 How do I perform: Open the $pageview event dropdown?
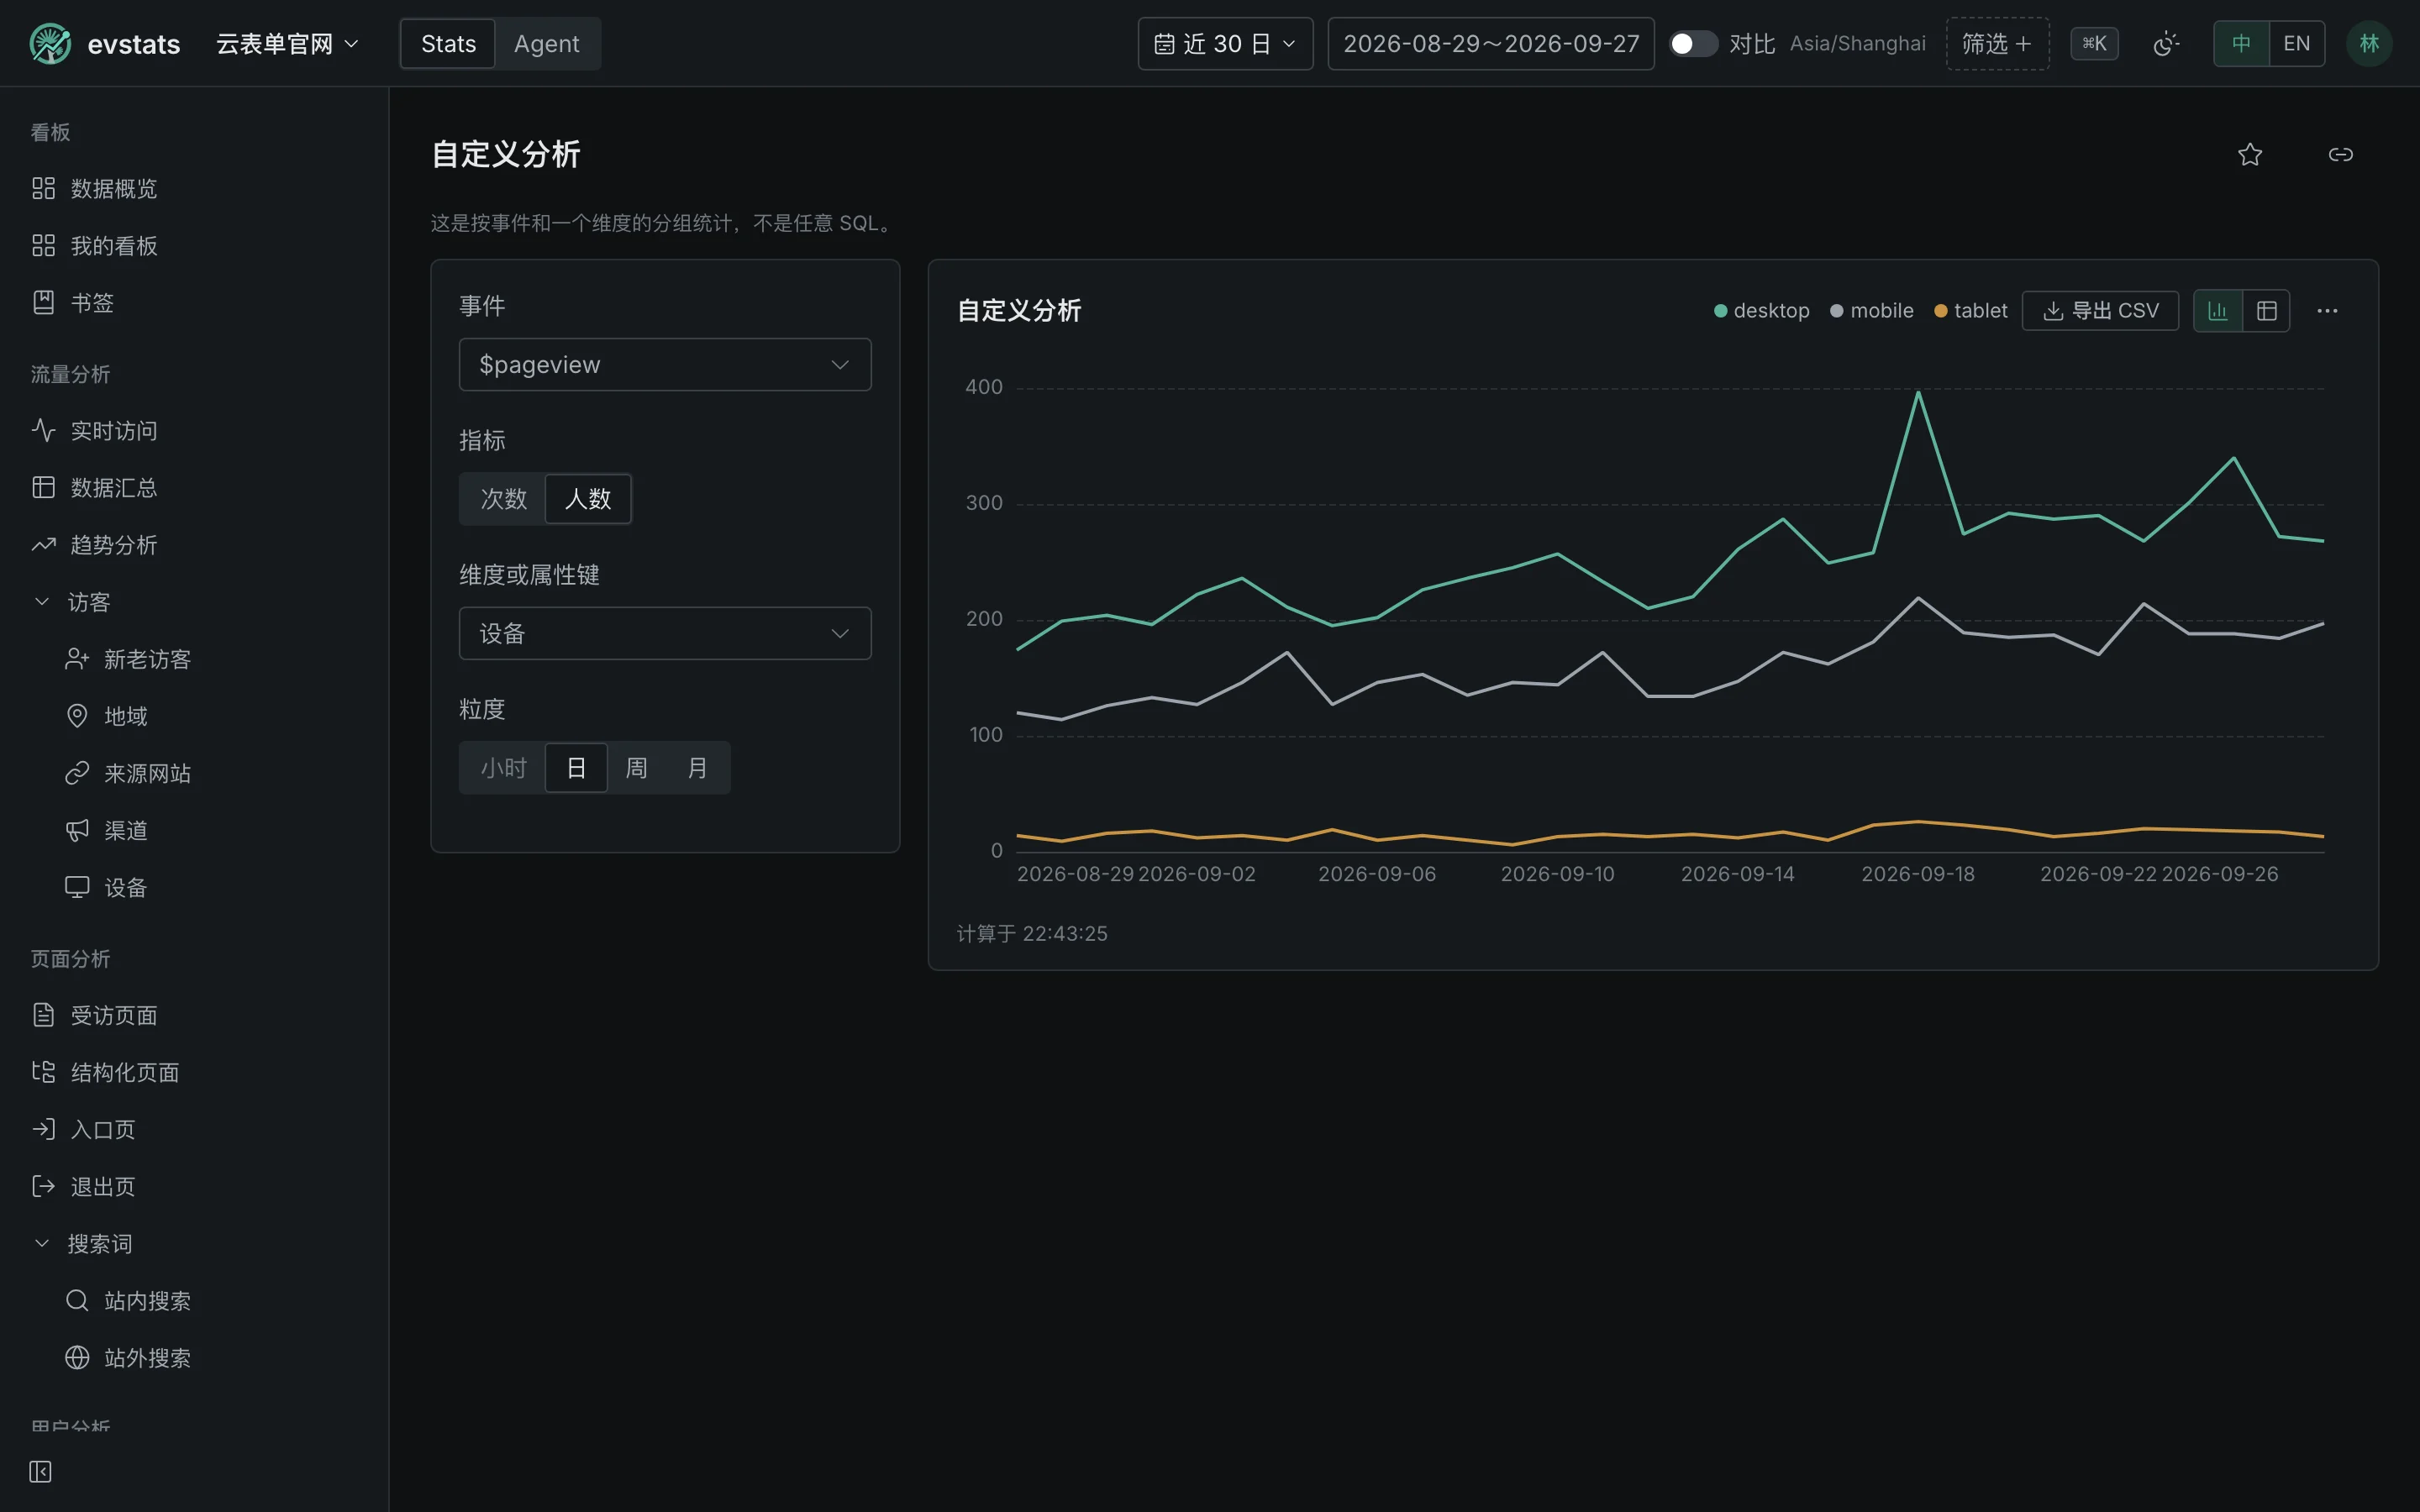665,365
